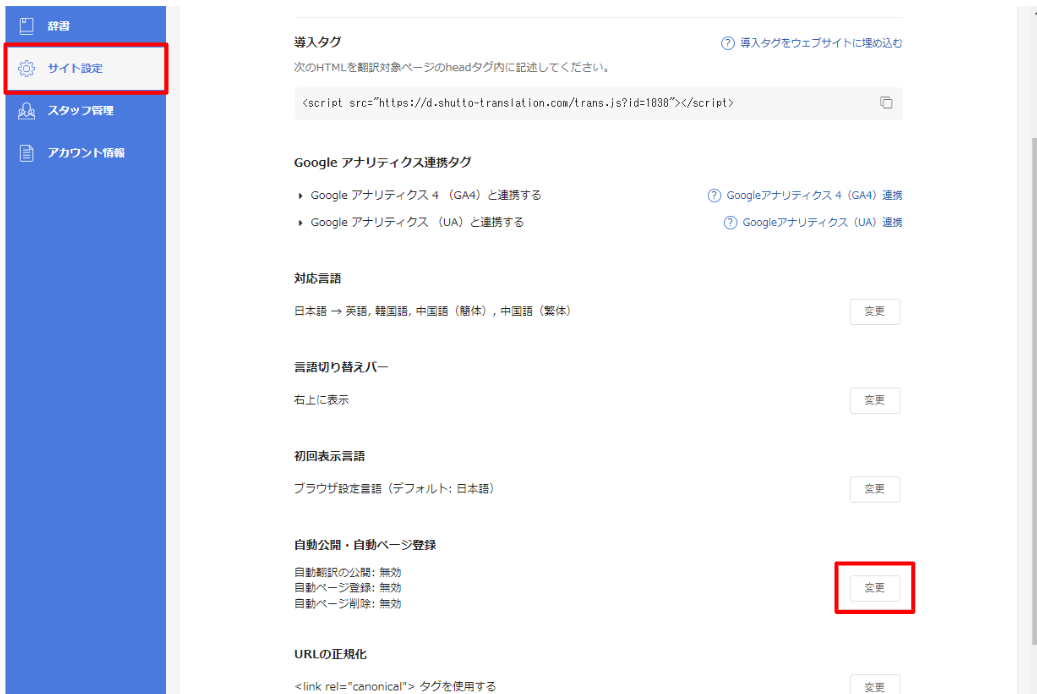Open Googleアナリティクス (UA) 連携 link

click(x=822, y=222)
